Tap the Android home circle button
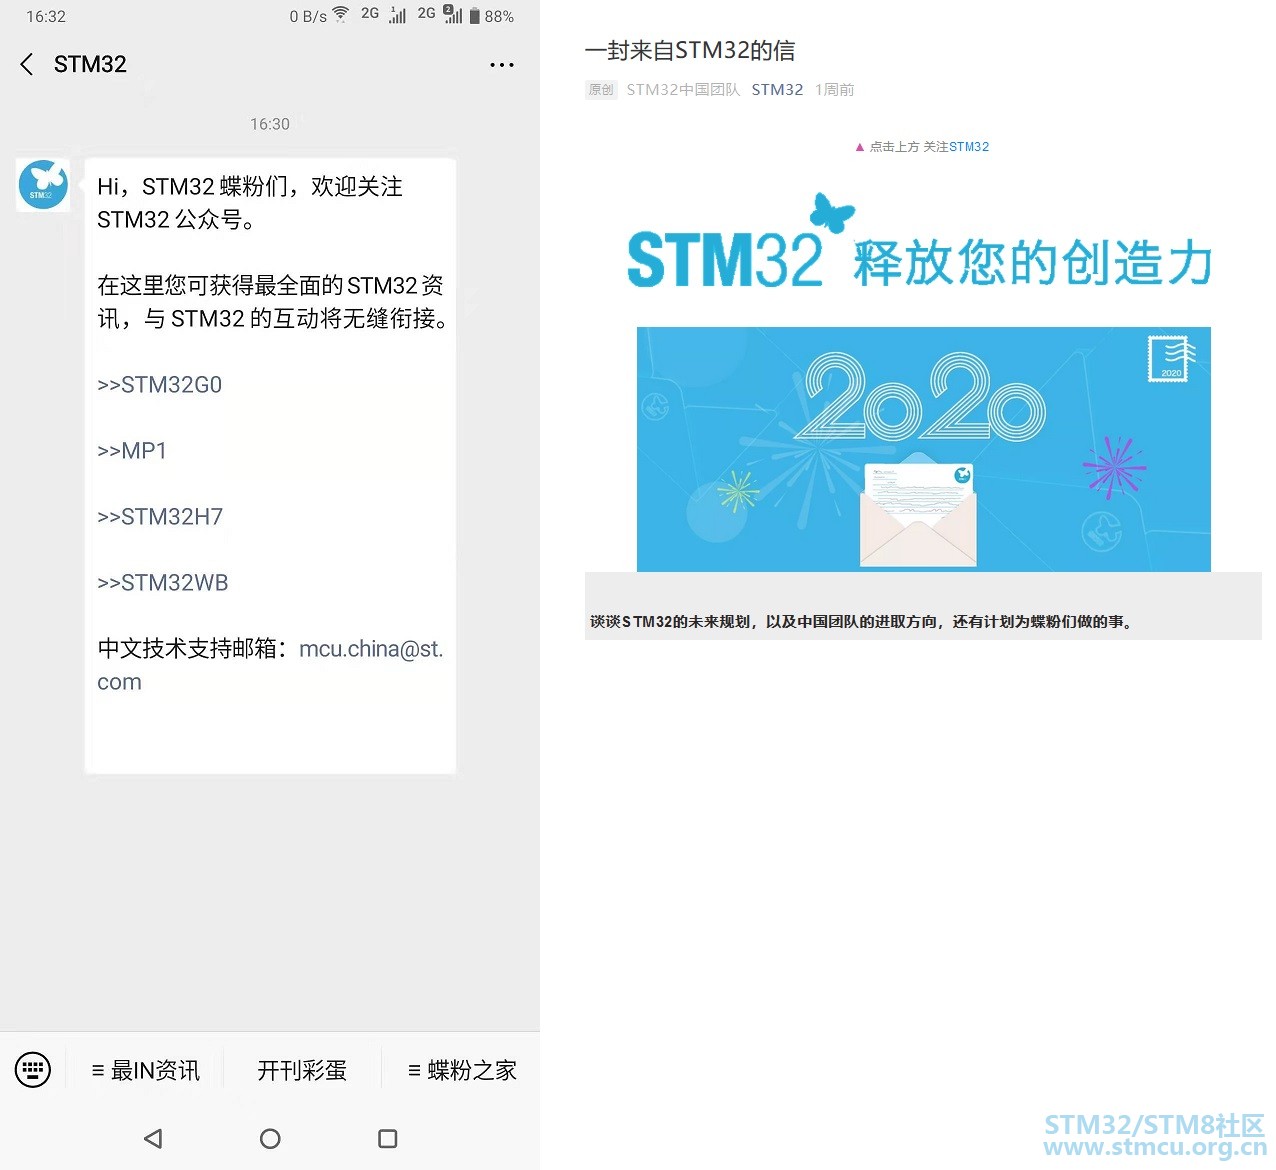This screenshot has height=1170, width=1276. point(270,1138)
